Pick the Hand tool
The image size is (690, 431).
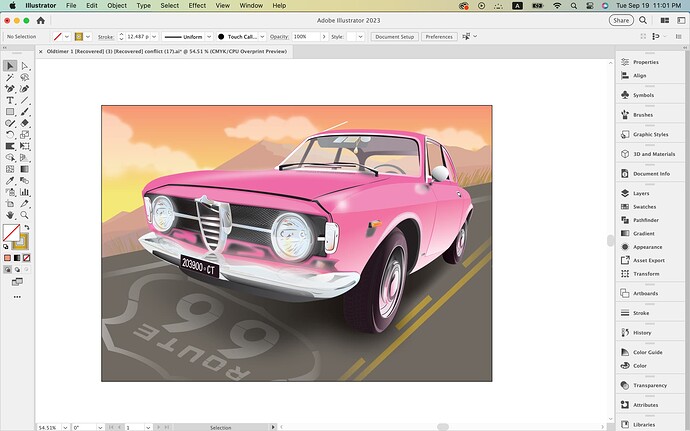[x=10, y=214]
